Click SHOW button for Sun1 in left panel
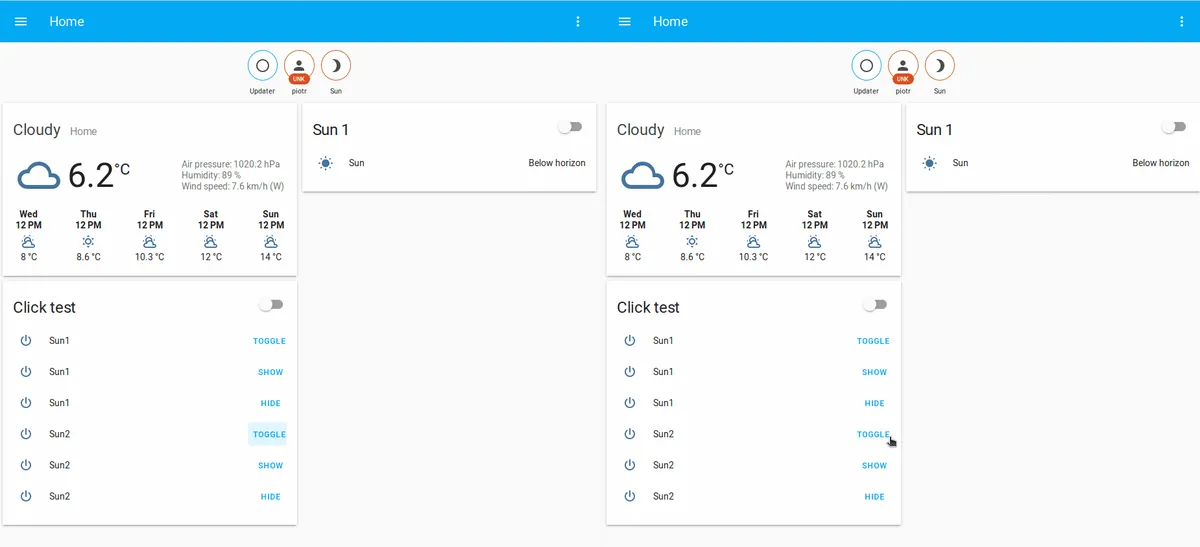This screenshot has height=547, width=1200. pyautogui.click(x=271, y=372)
